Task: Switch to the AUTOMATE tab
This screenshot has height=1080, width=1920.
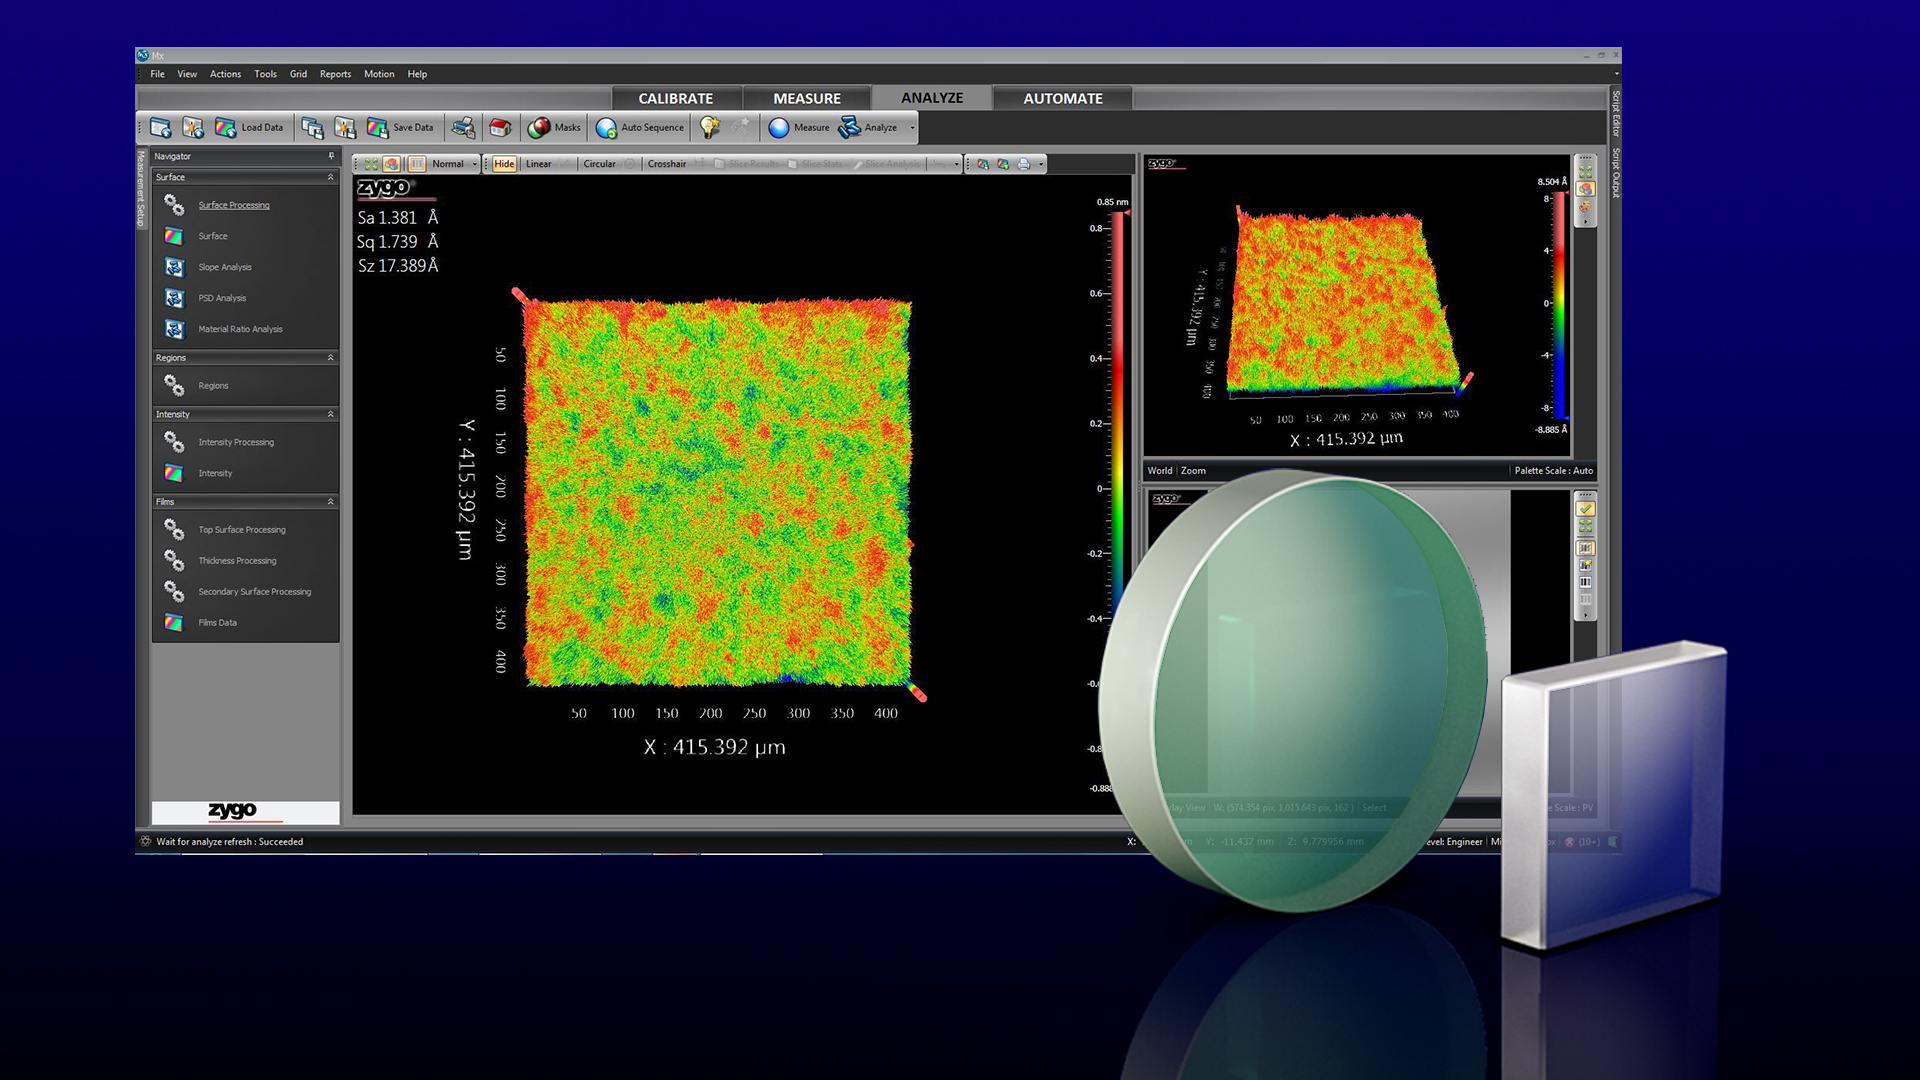Action: point(1063,98)
